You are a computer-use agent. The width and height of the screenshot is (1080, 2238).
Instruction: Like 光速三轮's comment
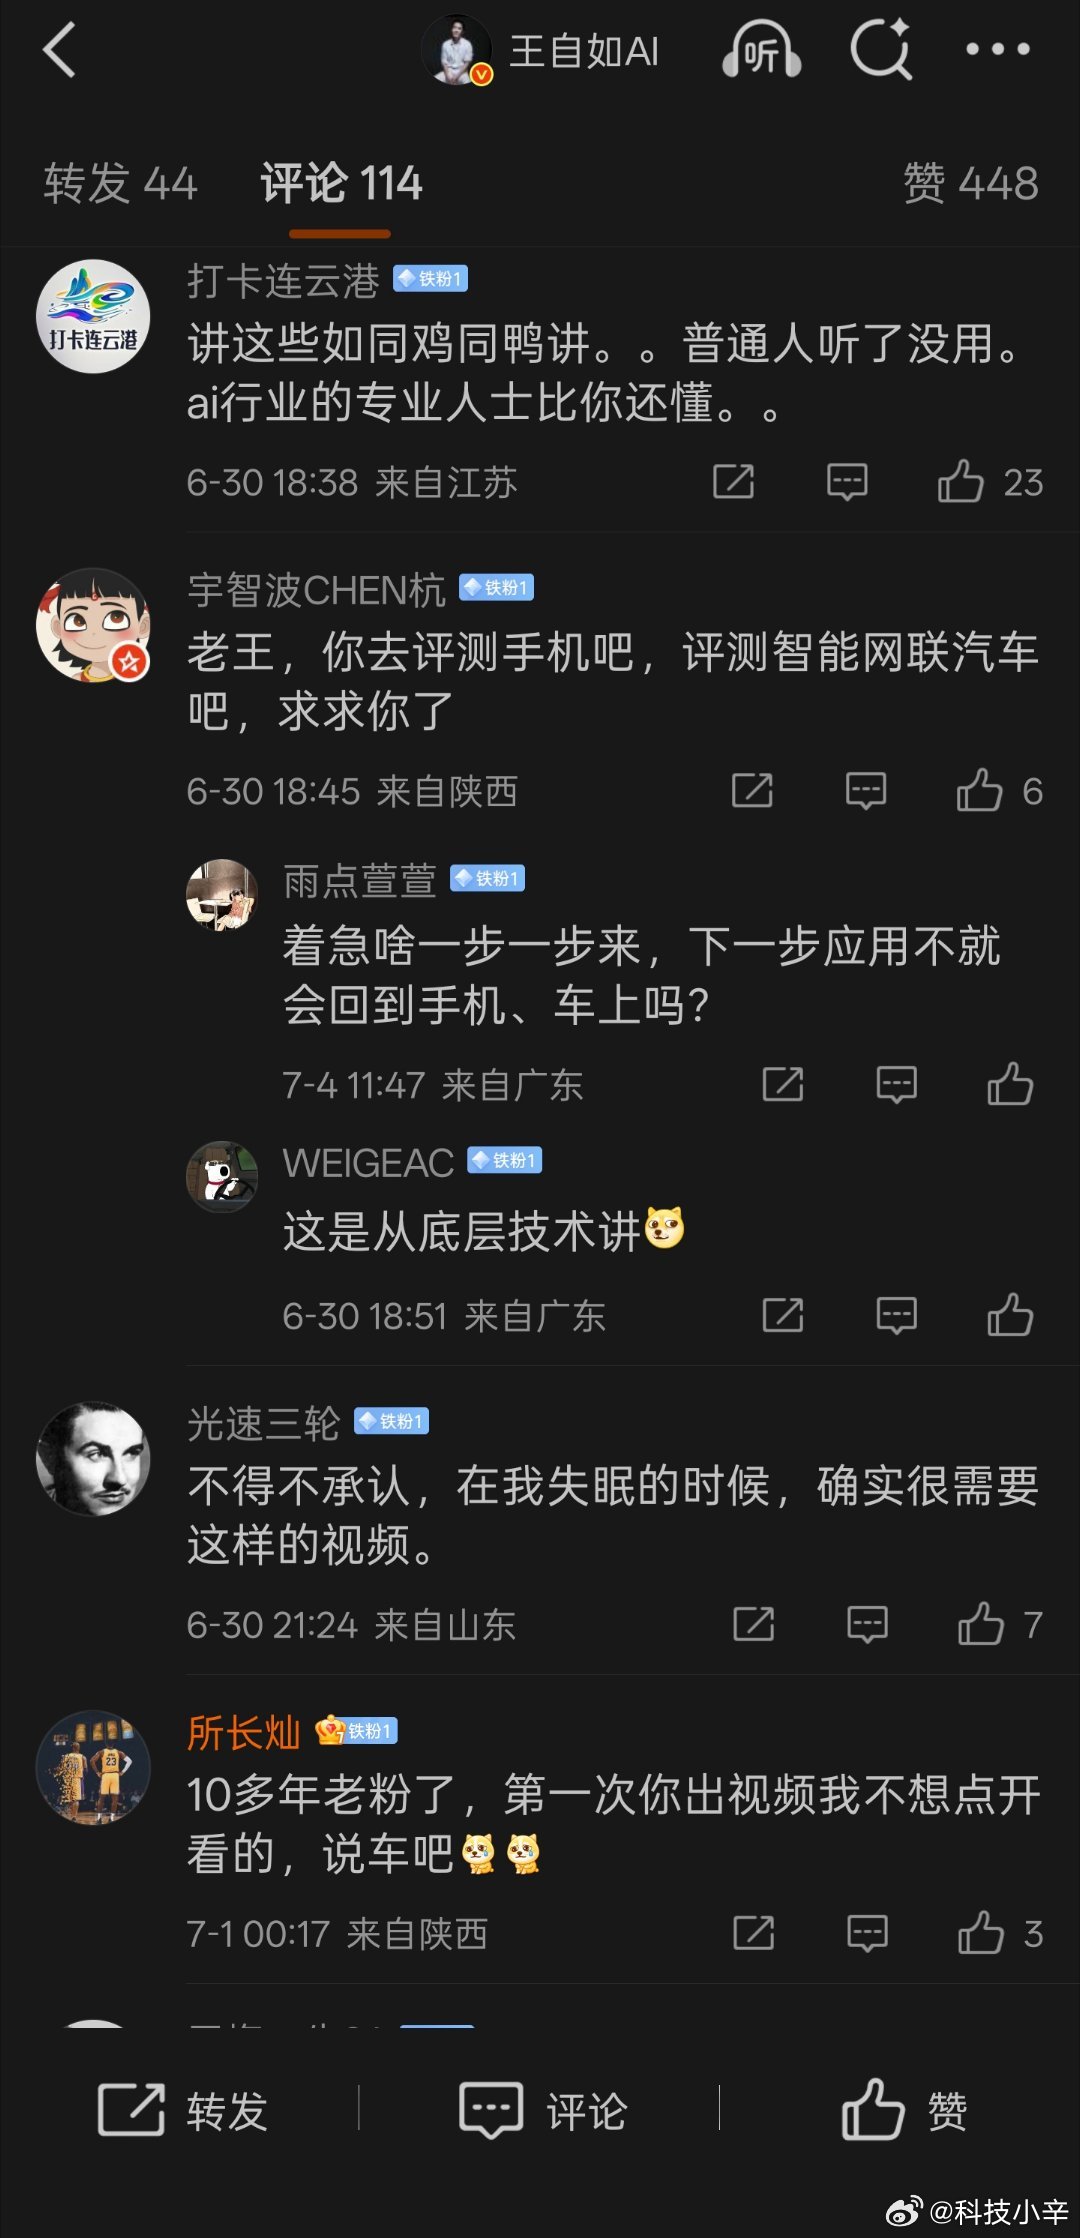(980, 1624)
